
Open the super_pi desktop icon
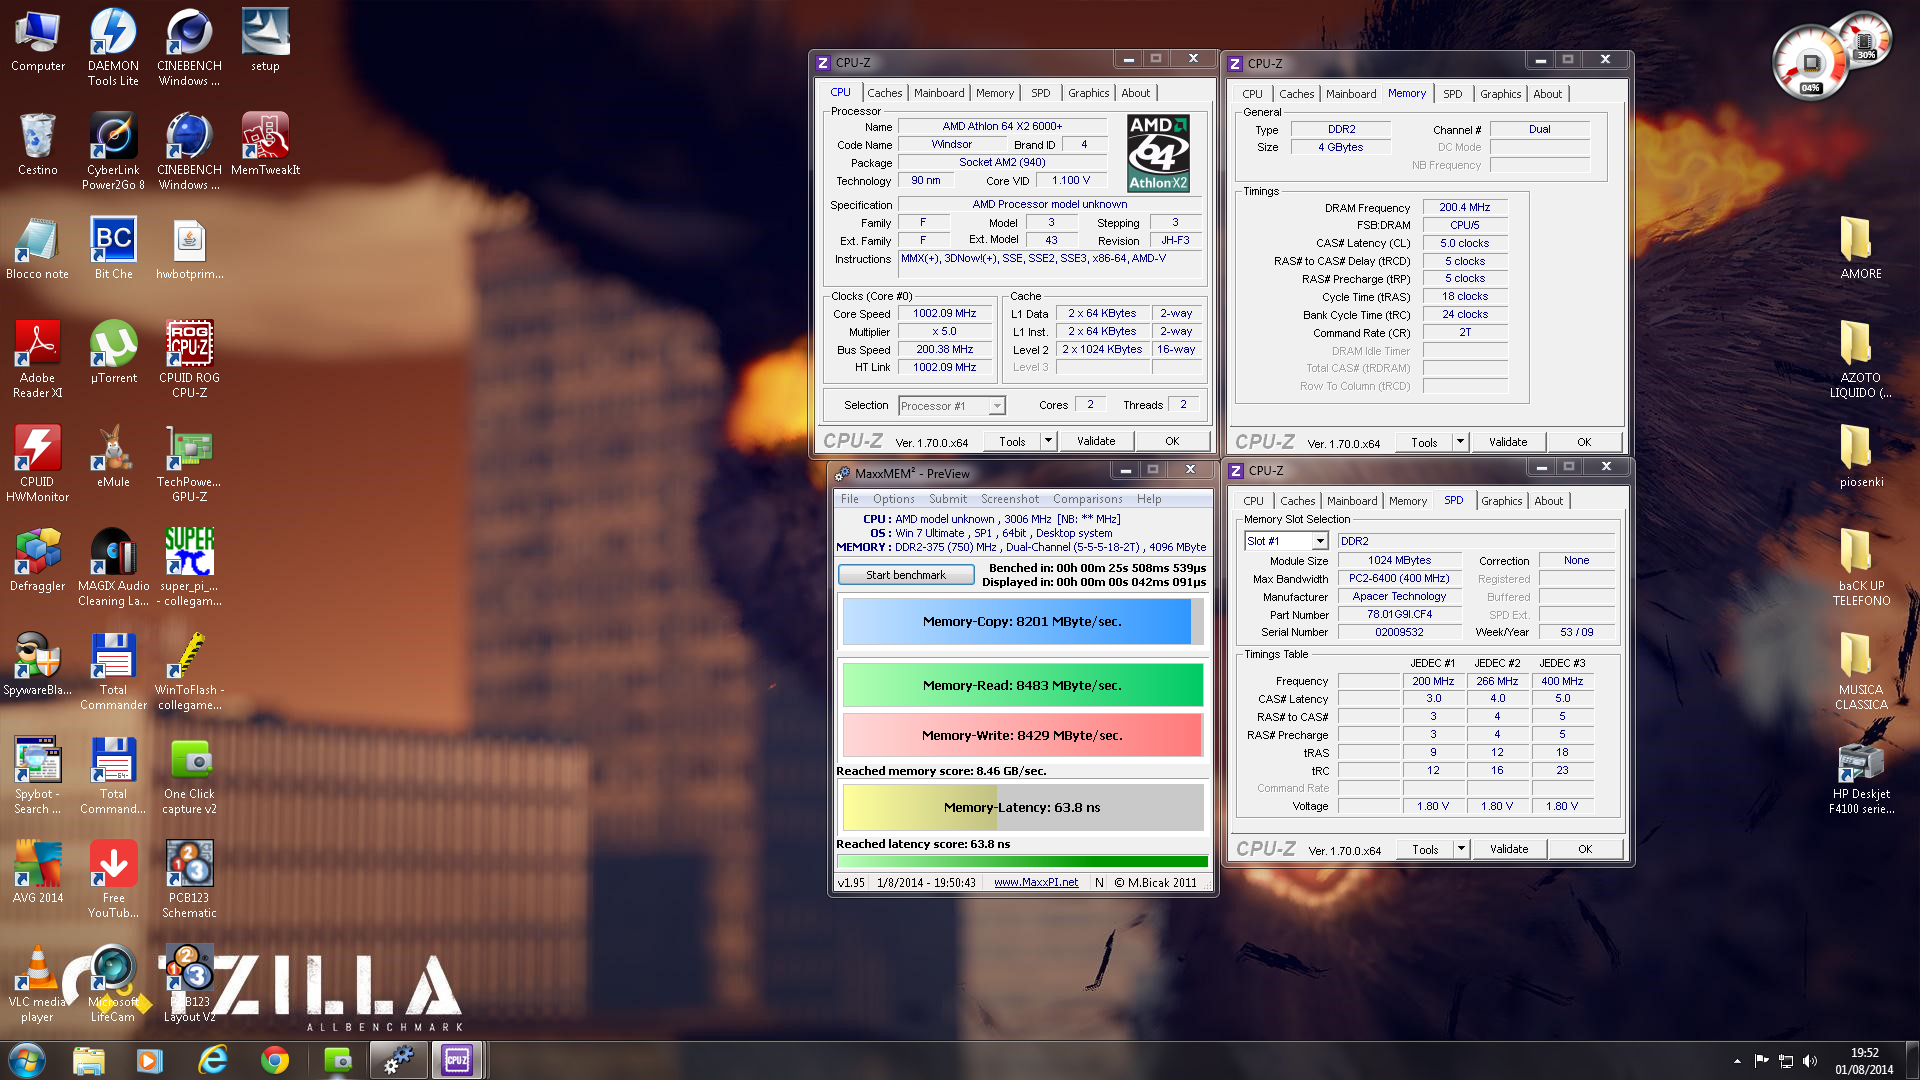tap(189, 567)
